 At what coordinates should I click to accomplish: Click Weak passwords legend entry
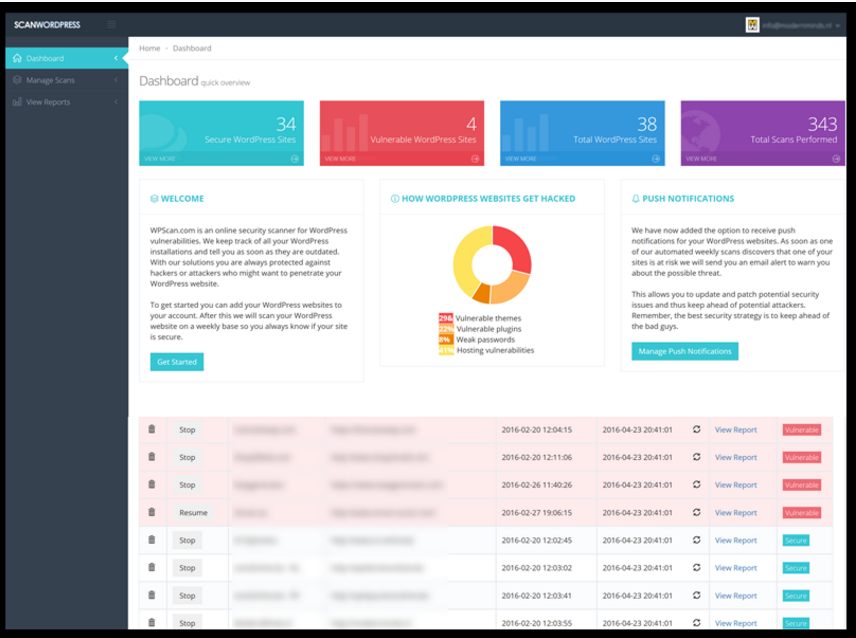click(477, 339)
